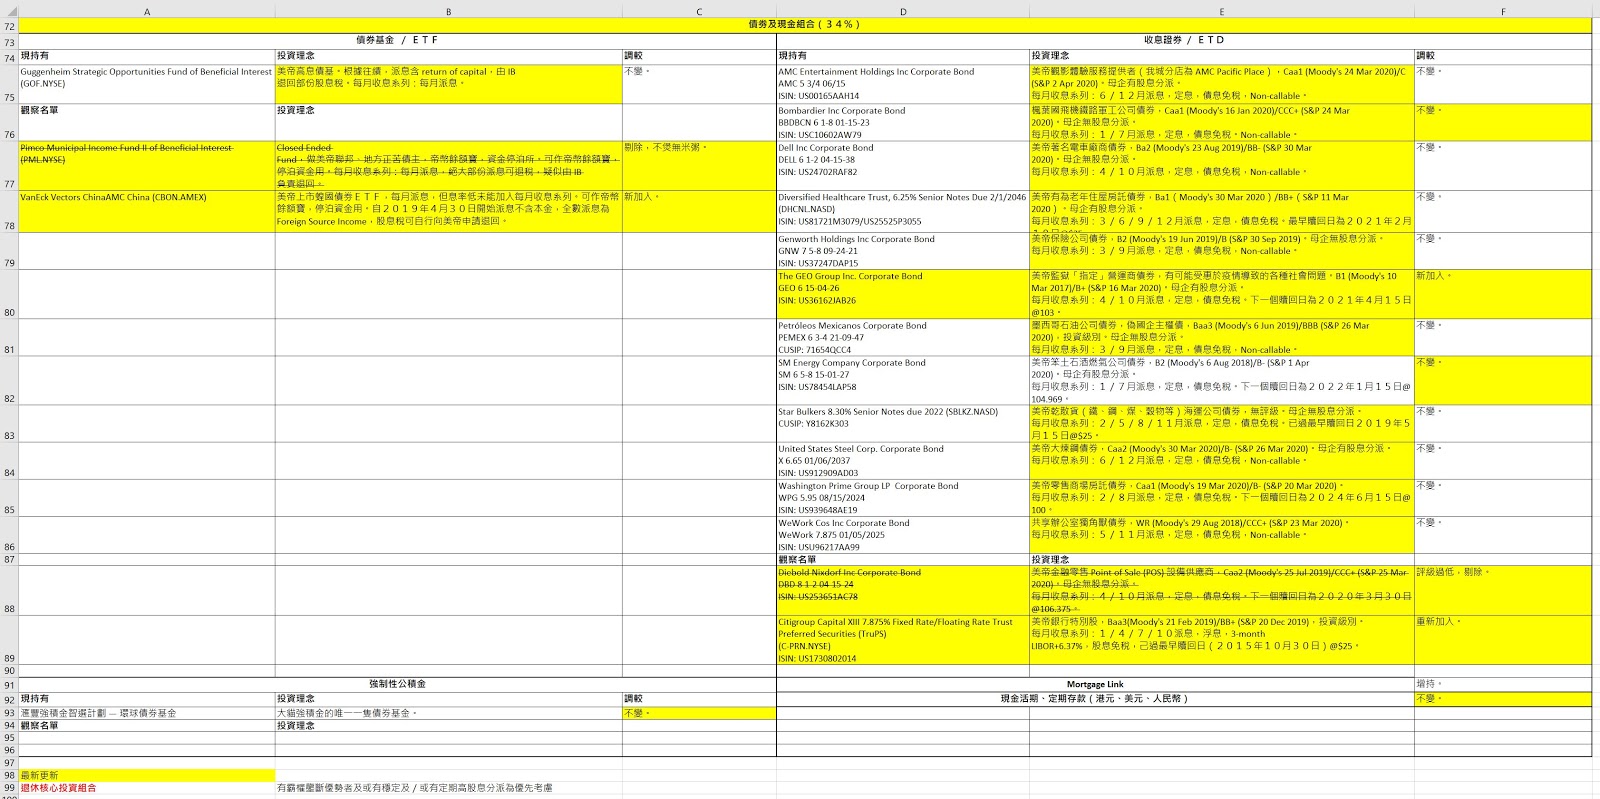
Task: Select The GEO Group Inc. Corporate Bond cell
Action: tap(903, 294)
